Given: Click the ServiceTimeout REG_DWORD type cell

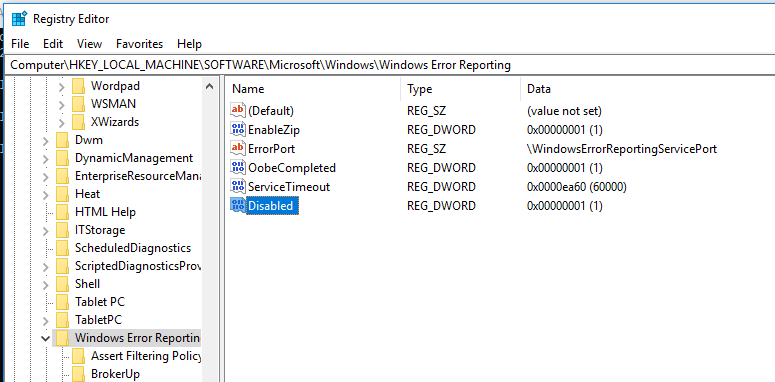Looking at the screenshot, I should coord(441,187).
